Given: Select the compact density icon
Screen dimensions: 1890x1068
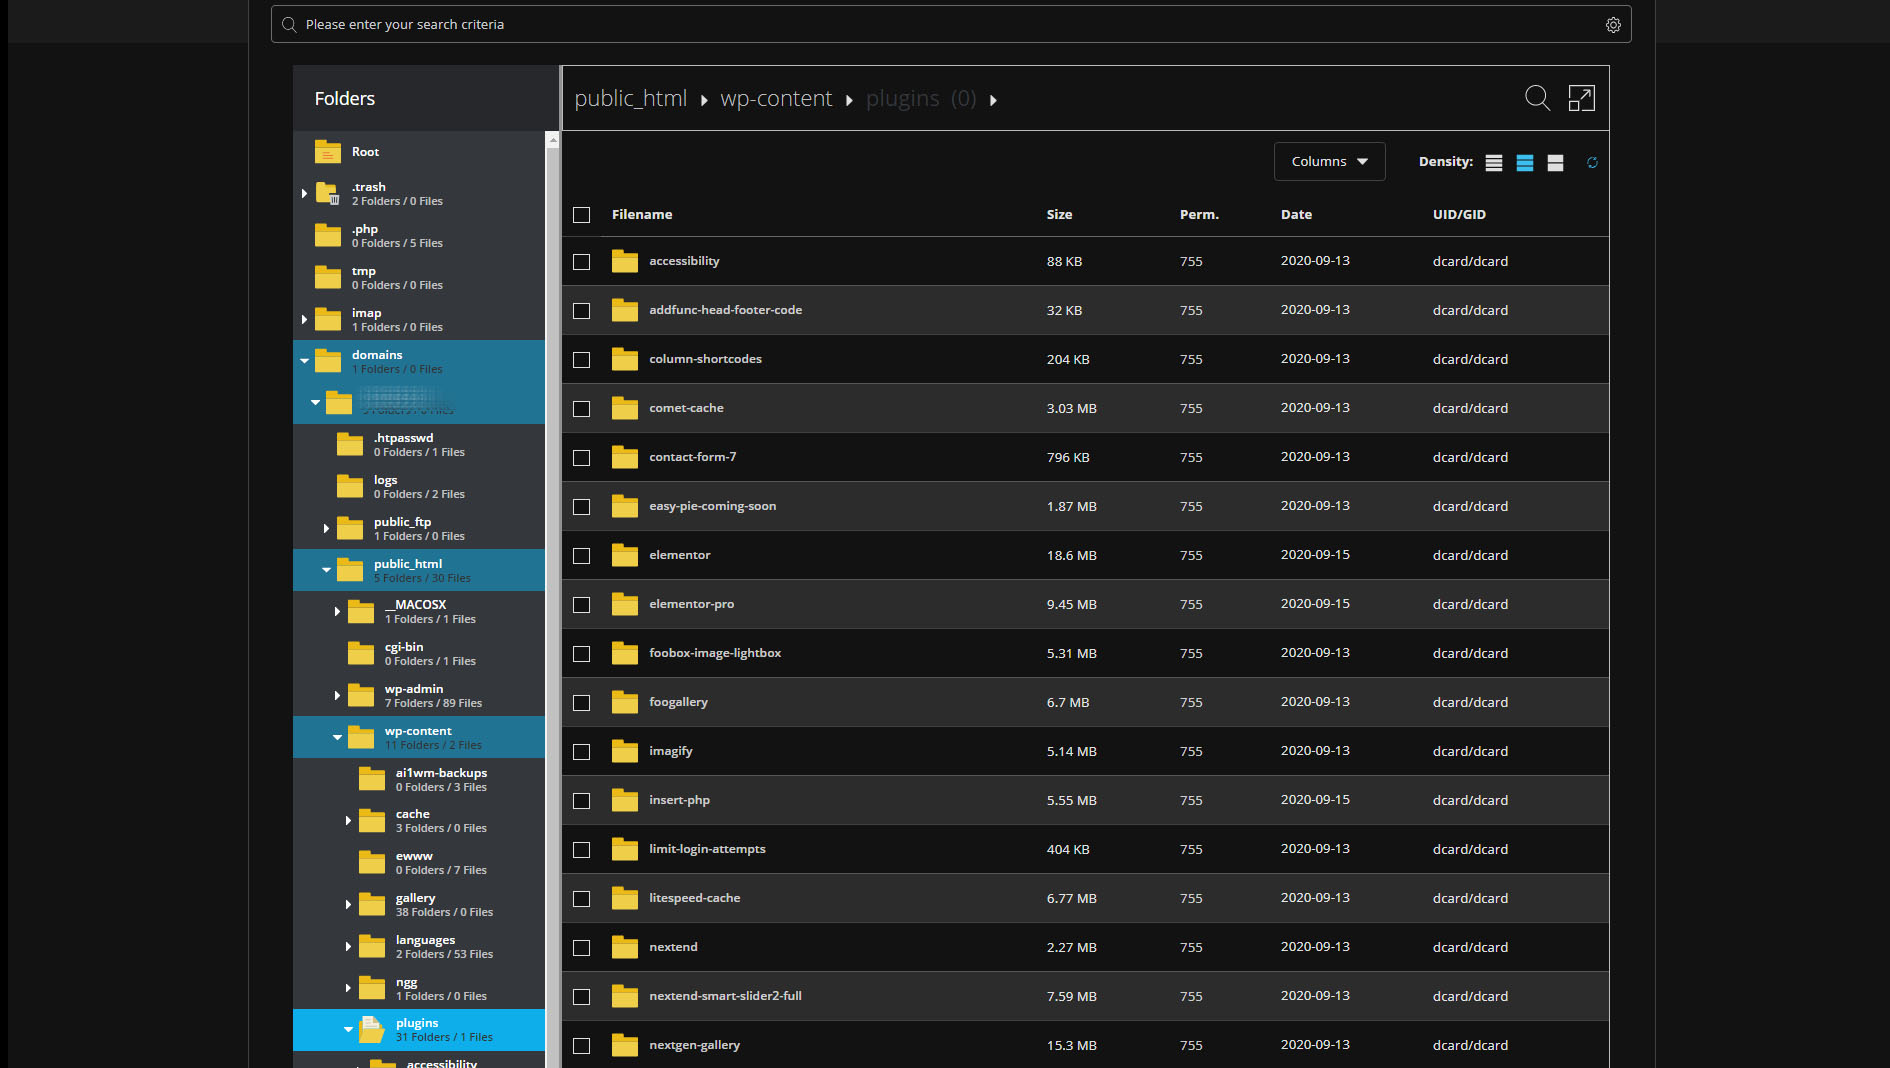Looking at the screenshot, I should point(1494,163).
